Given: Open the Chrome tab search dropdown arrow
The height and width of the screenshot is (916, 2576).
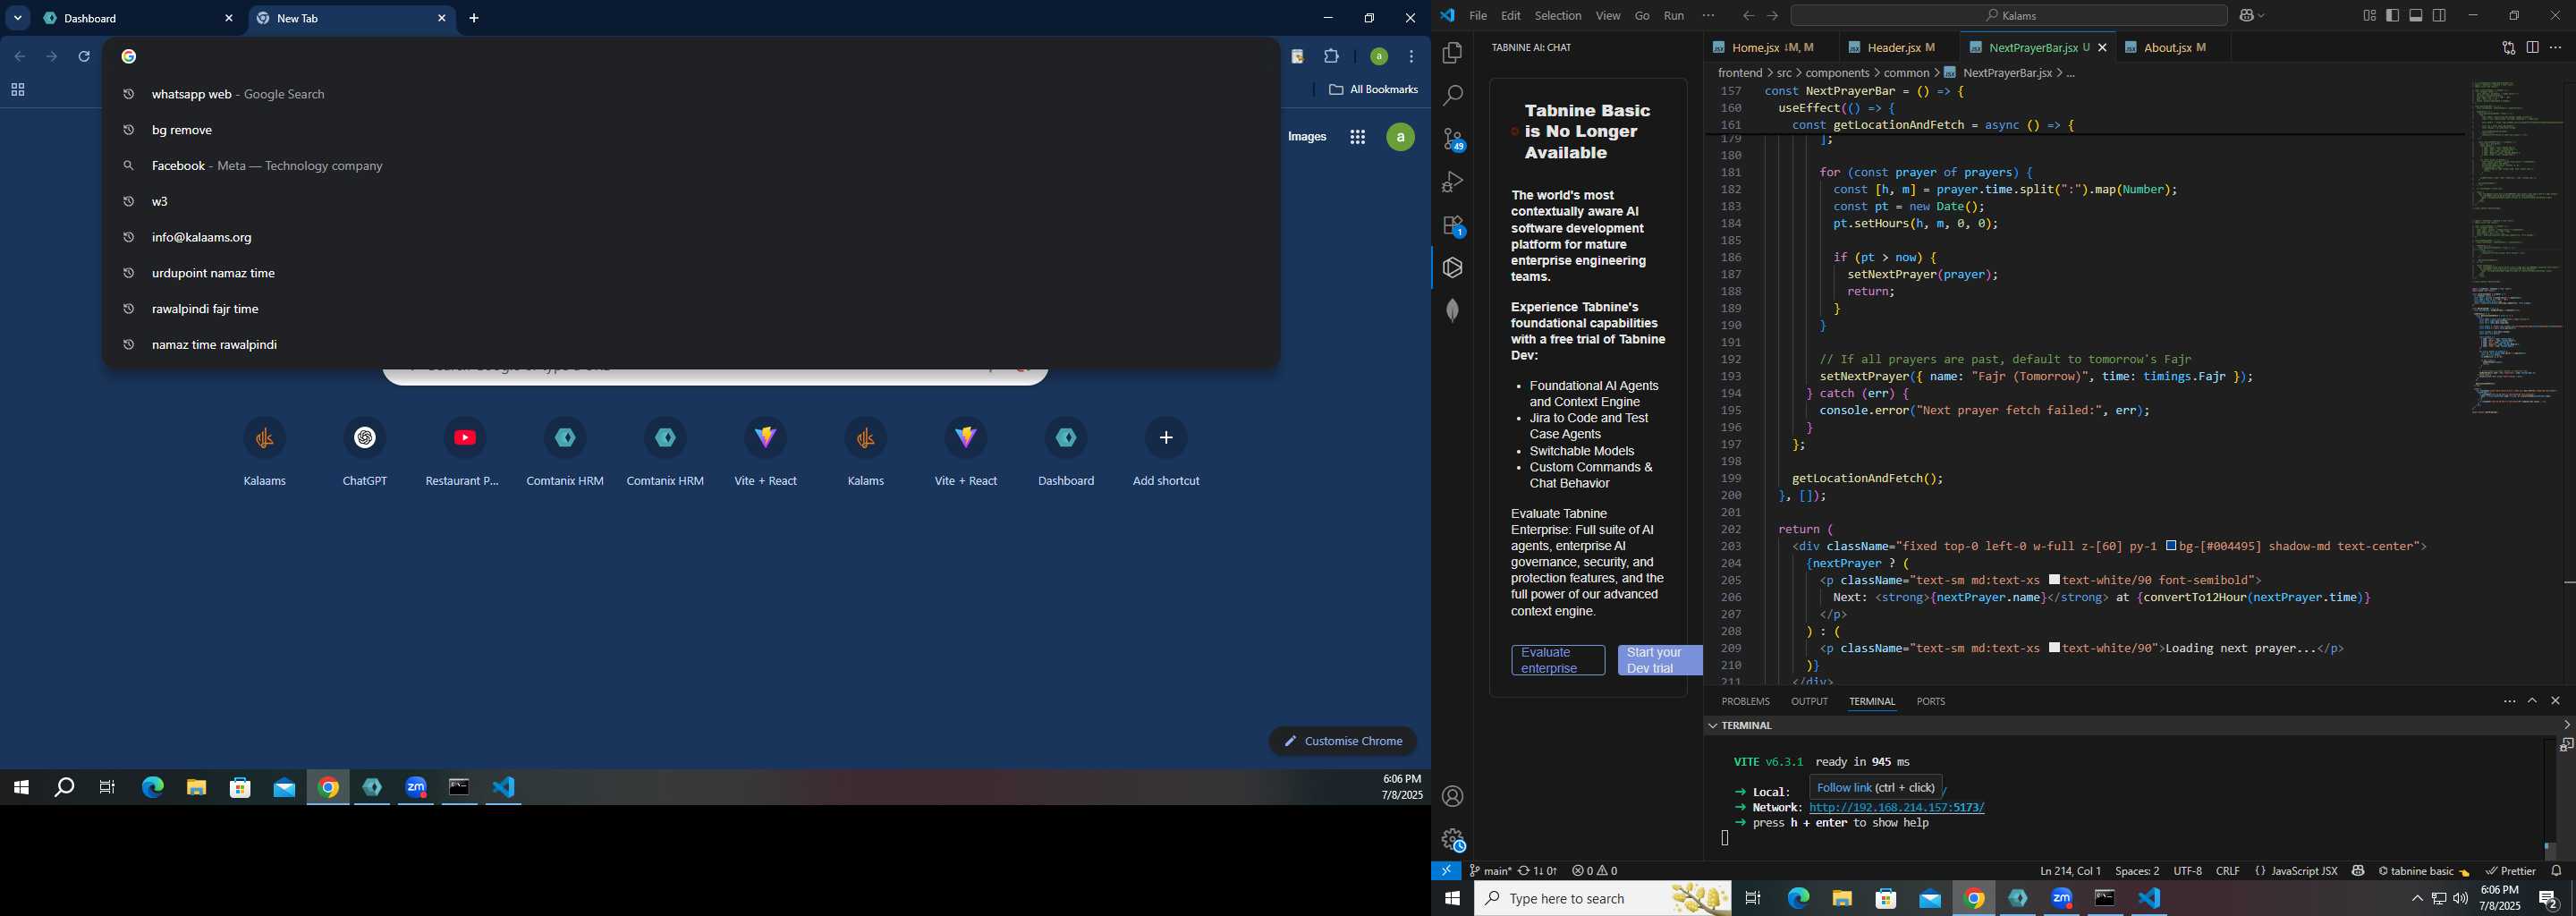Looking at the screenshot, I should pos(18,19).
